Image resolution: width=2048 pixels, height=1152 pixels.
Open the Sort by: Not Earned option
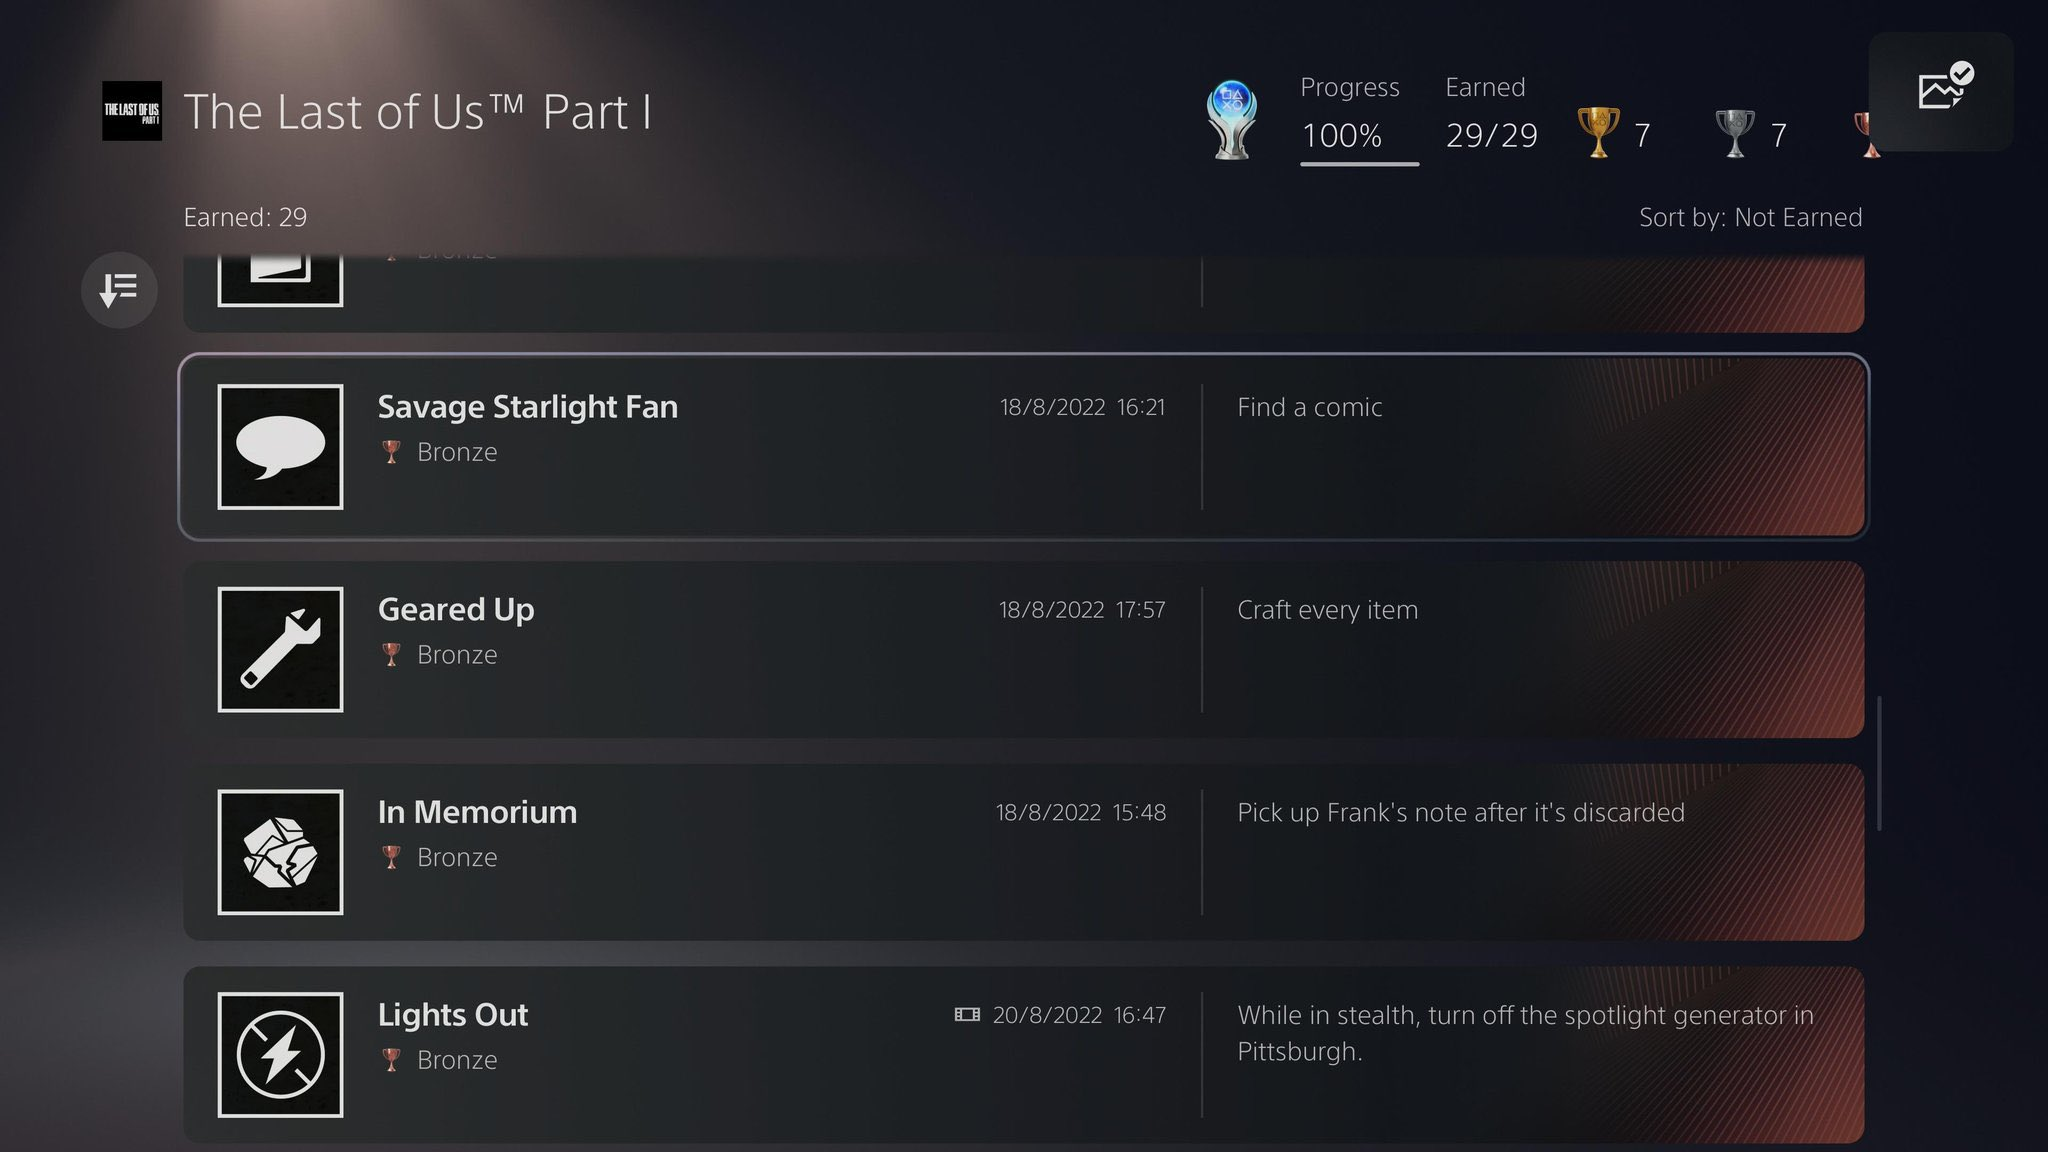coord(1750,217)
